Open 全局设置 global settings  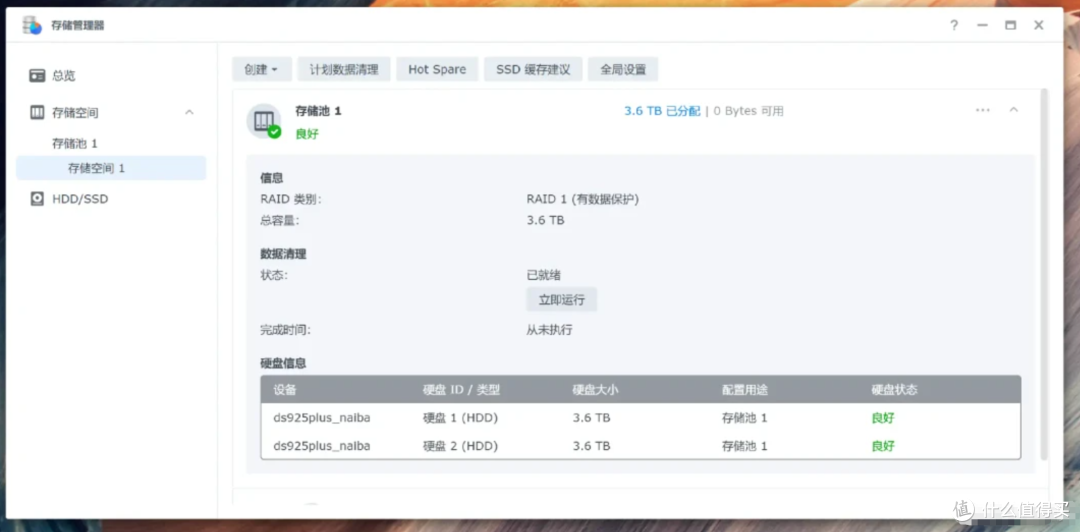(x=623, y=69)
